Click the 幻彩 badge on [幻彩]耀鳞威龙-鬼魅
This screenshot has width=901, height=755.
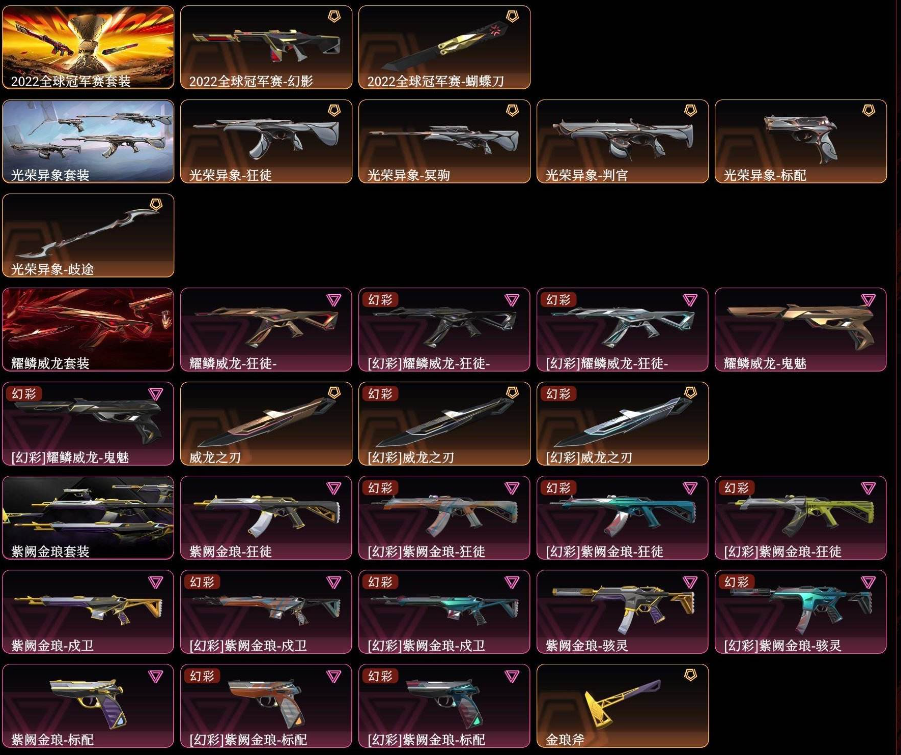point(24,394)
